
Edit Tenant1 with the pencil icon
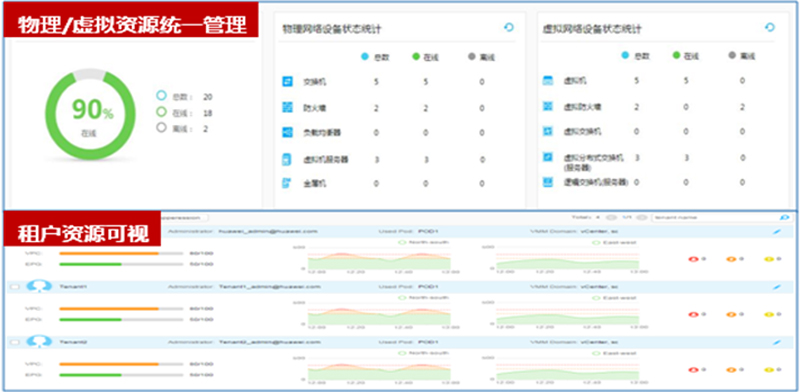777,287
